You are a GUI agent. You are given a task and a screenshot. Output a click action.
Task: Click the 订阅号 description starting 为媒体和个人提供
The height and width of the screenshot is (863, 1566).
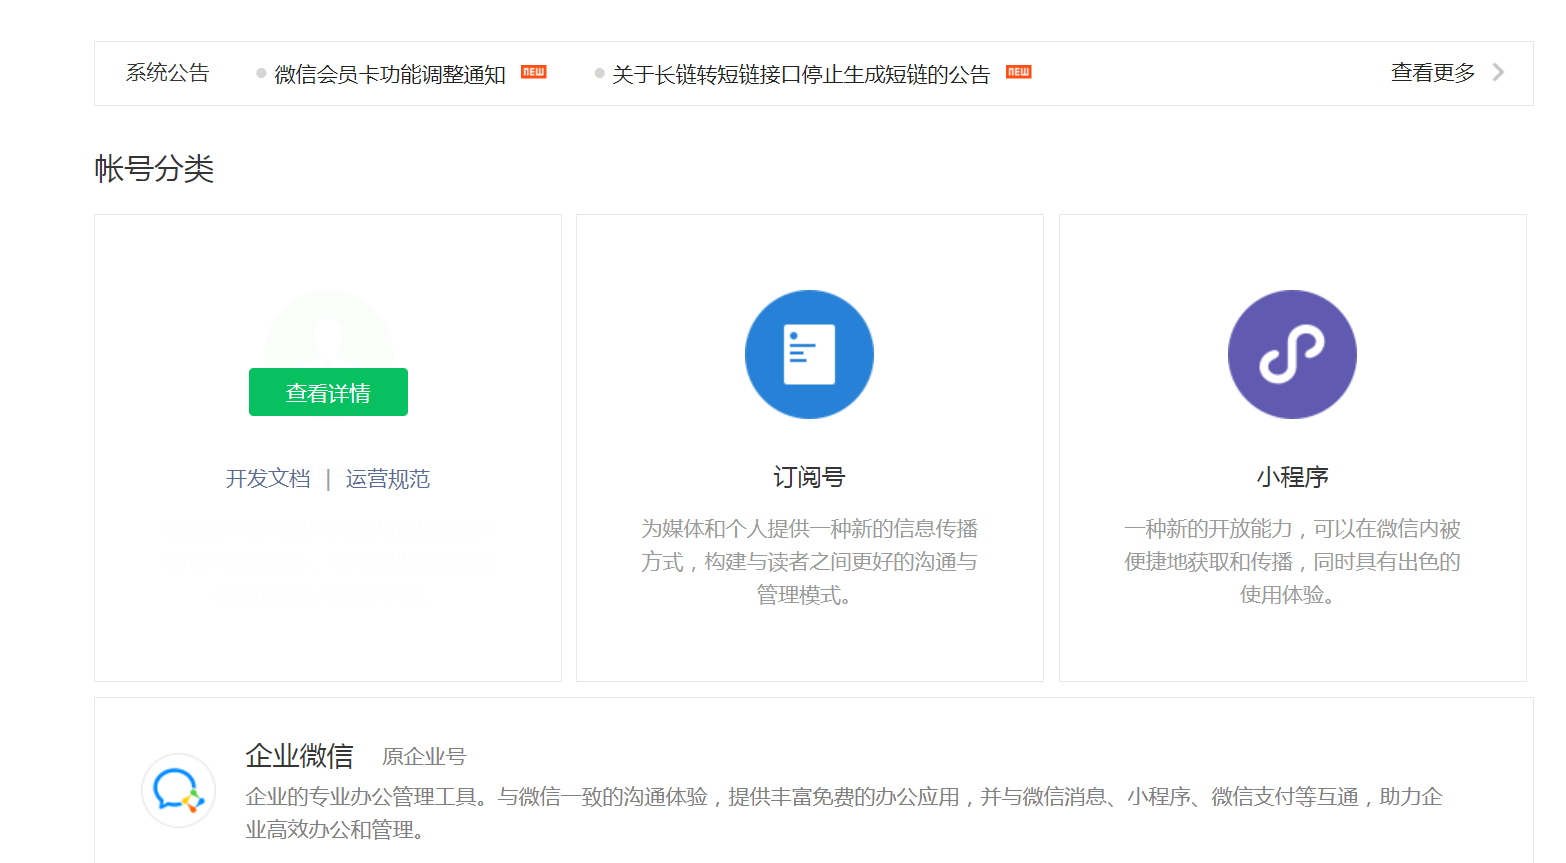[x=809, y=561]
